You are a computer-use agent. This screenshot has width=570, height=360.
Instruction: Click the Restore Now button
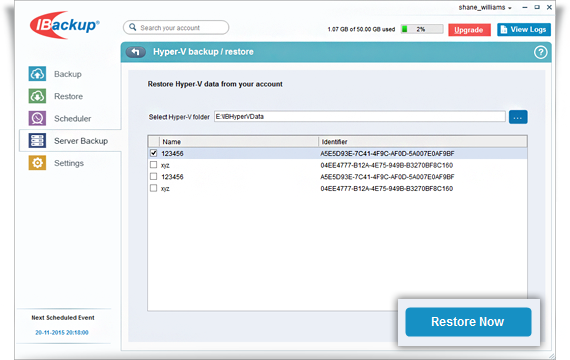[468, 322]
